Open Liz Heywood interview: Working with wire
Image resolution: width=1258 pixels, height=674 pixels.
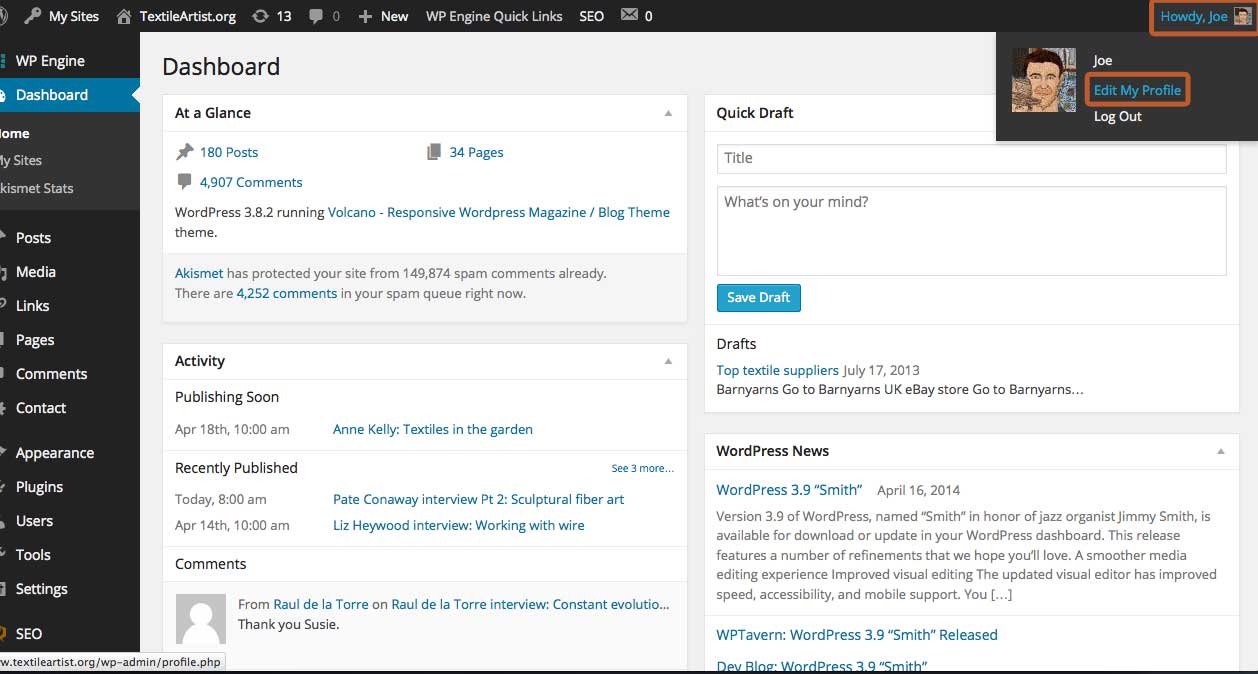pos(459,525)
